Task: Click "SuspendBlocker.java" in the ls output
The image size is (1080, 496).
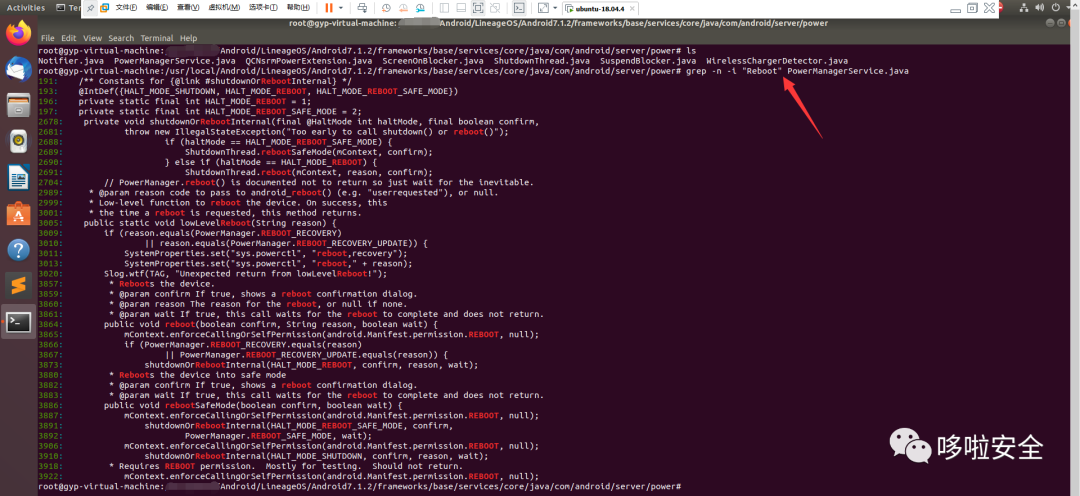Action: (646, 61)
